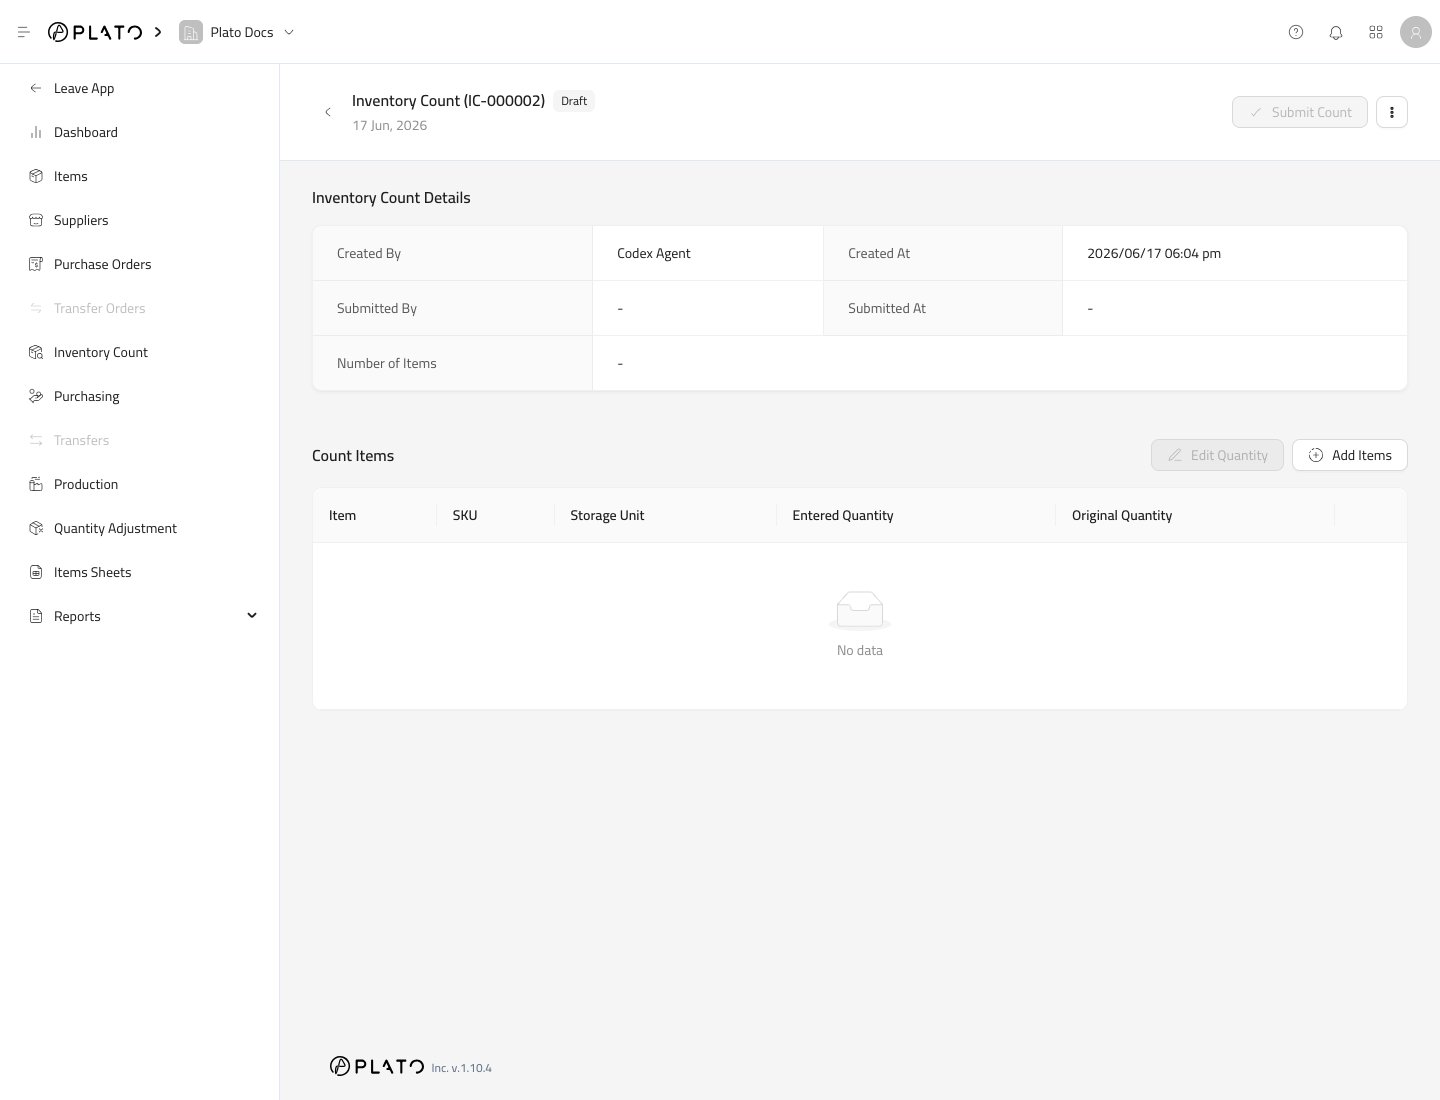Click the 2026/06/17 06:04 pm value
This screenshot has height=1100, width=1440.
pyautogui.click(x=1154, y=253)
